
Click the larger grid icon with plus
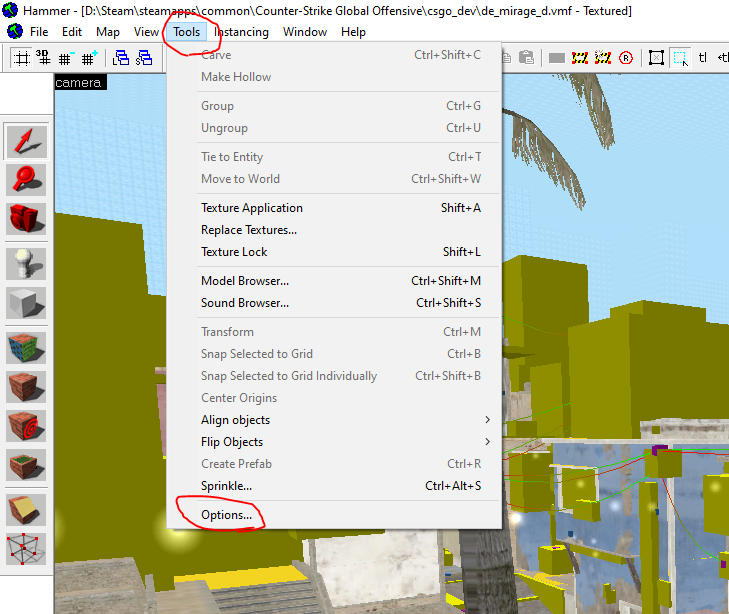[x=89, y=58]
